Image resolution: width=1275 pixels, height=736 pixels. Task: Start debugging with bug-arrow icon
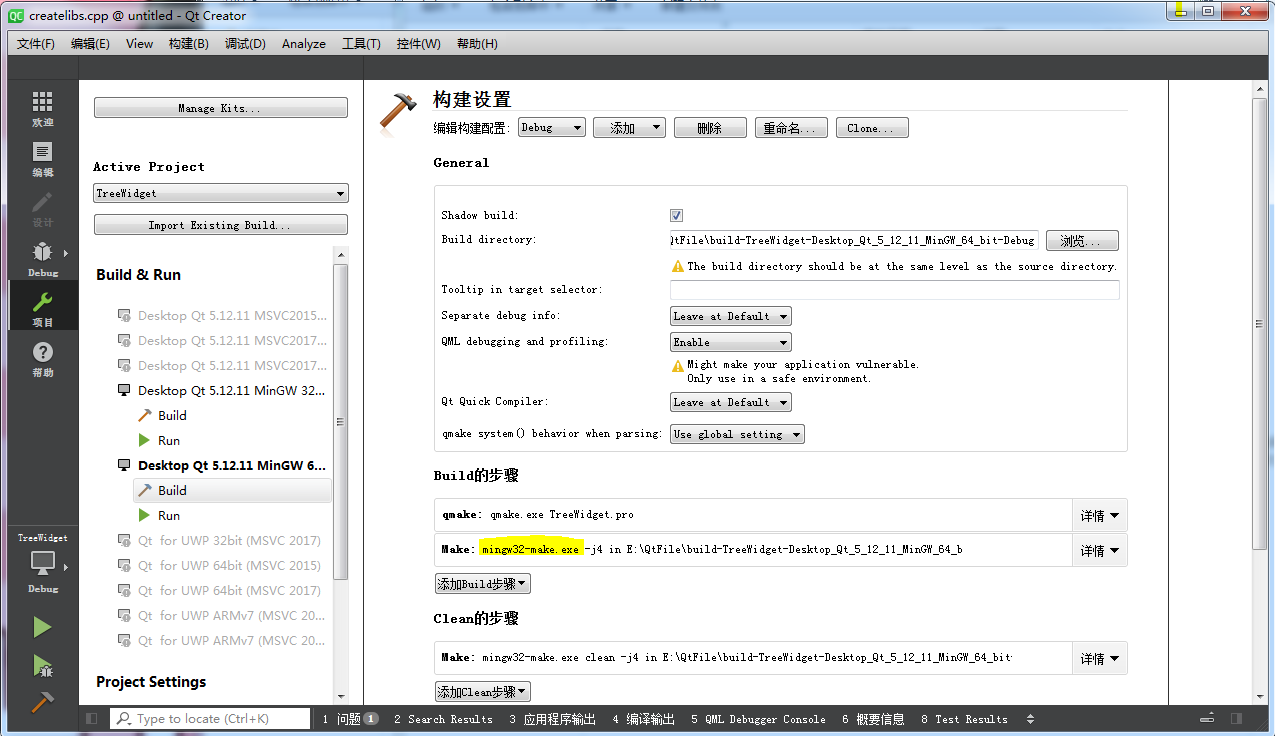(42, 666)
